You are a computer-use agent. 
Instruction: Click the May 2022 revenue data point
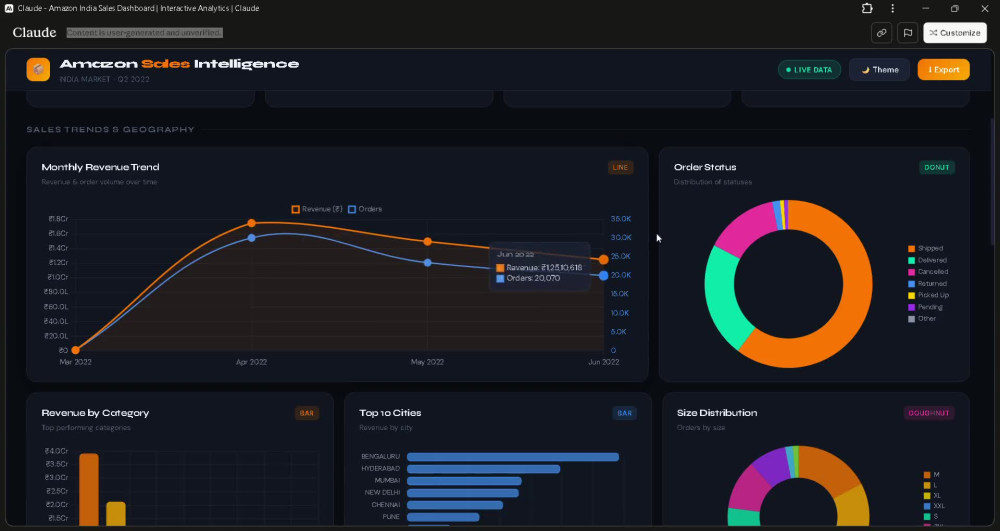click(427, 242)
